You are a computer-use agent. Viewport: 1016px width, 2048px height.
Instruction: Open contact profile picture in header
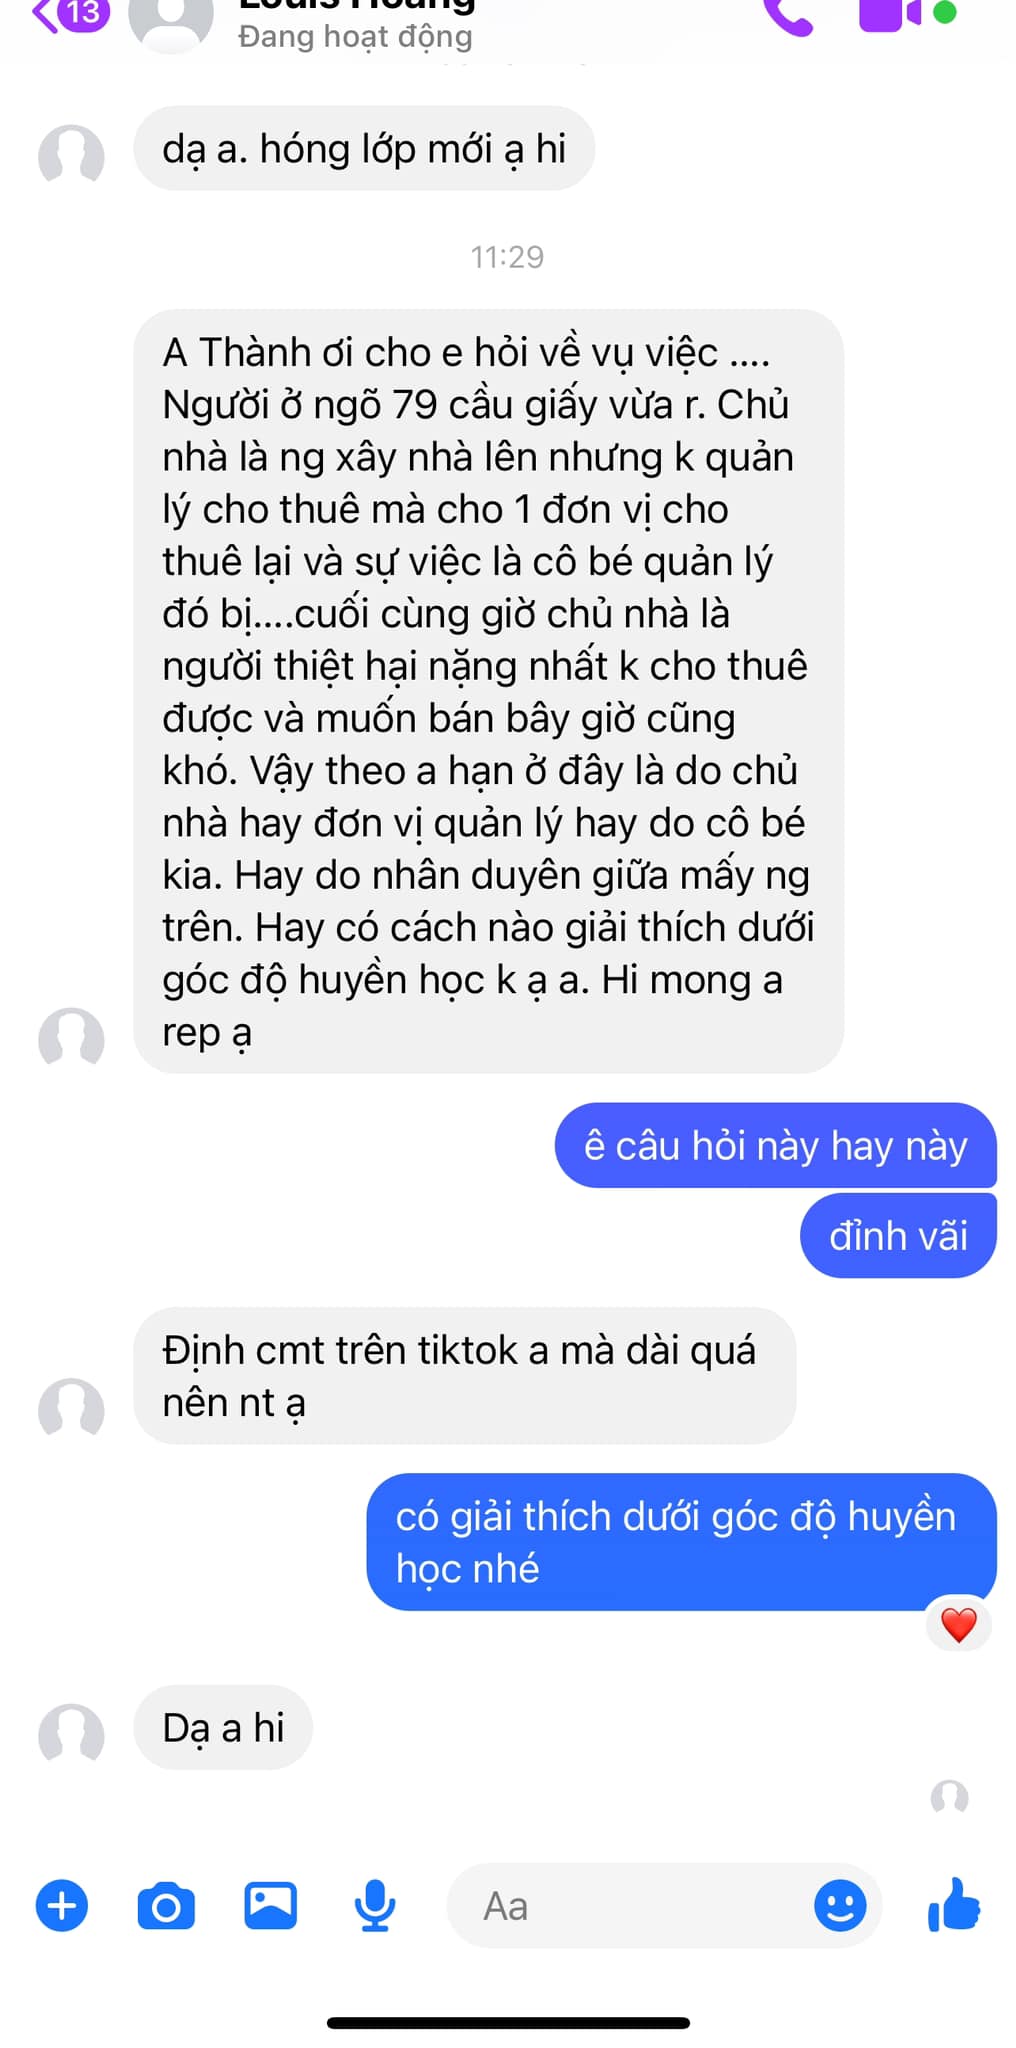tap(171, 19)
